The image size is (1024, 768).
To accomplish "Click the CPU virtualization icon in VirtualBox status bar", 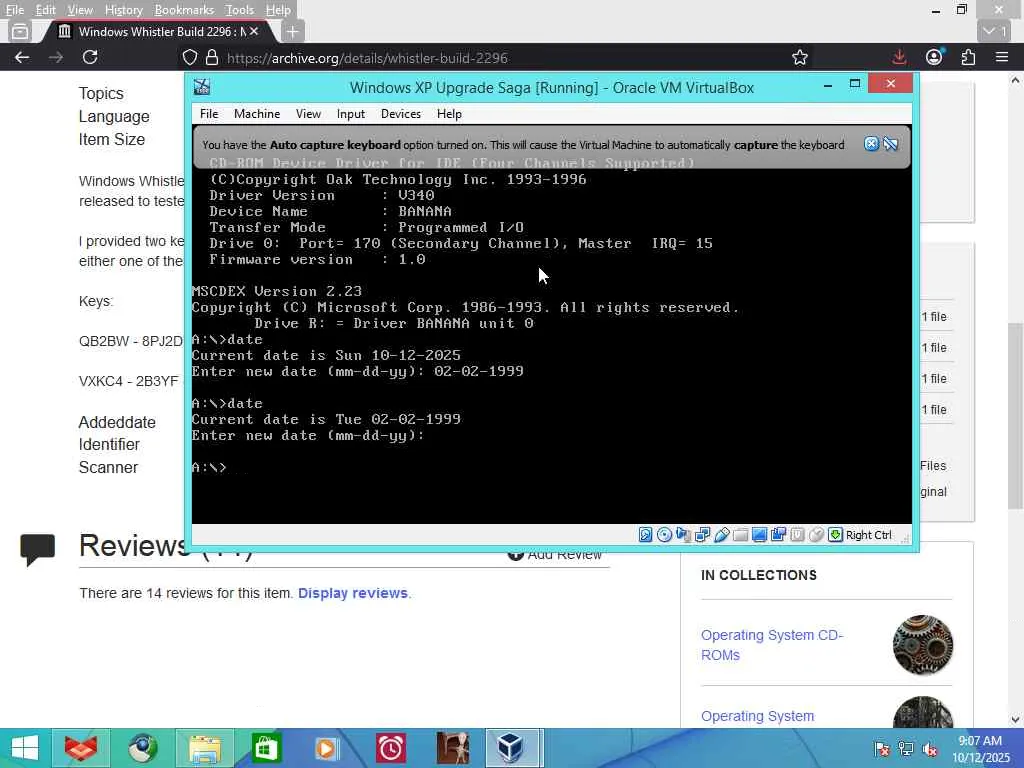I will coord(797,535).
